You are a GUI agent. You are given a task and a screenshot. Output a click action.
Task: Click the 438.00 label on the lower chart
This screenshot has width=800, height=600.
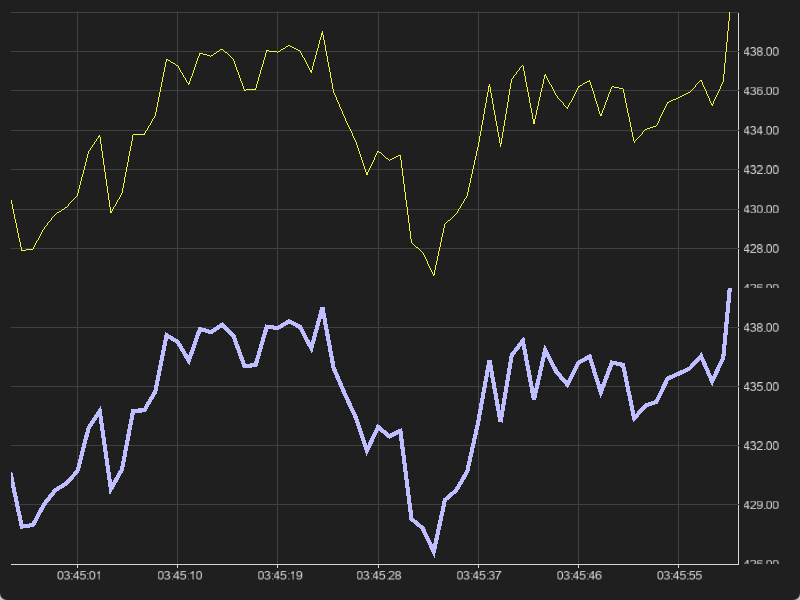tap(760, 328)
